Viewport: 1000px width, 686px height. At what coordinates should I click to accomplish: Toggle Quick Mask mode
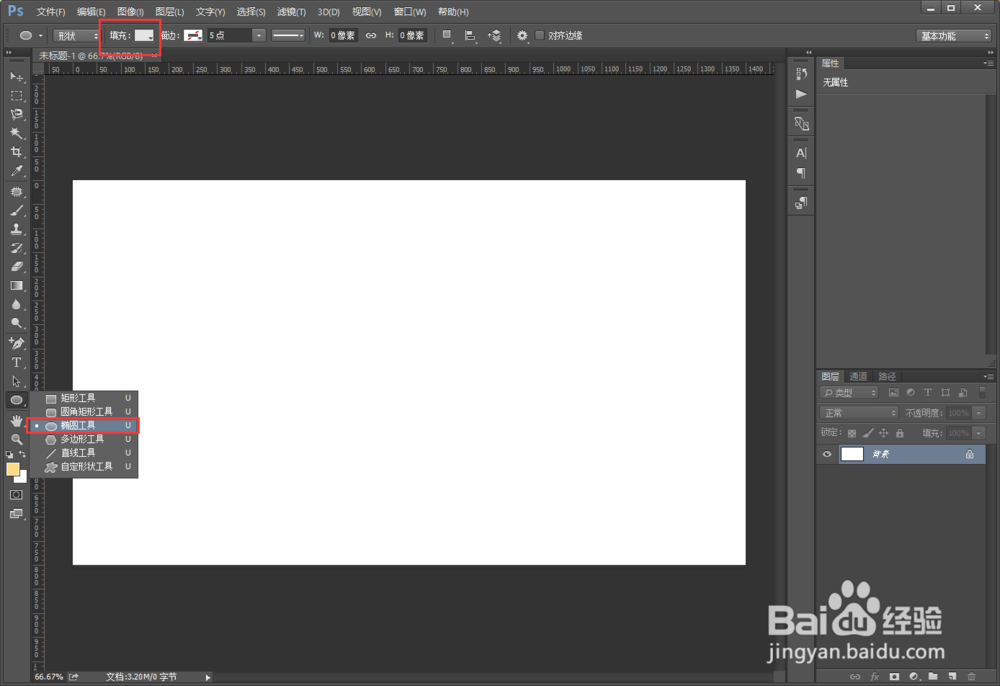click(x=16, y=495)
